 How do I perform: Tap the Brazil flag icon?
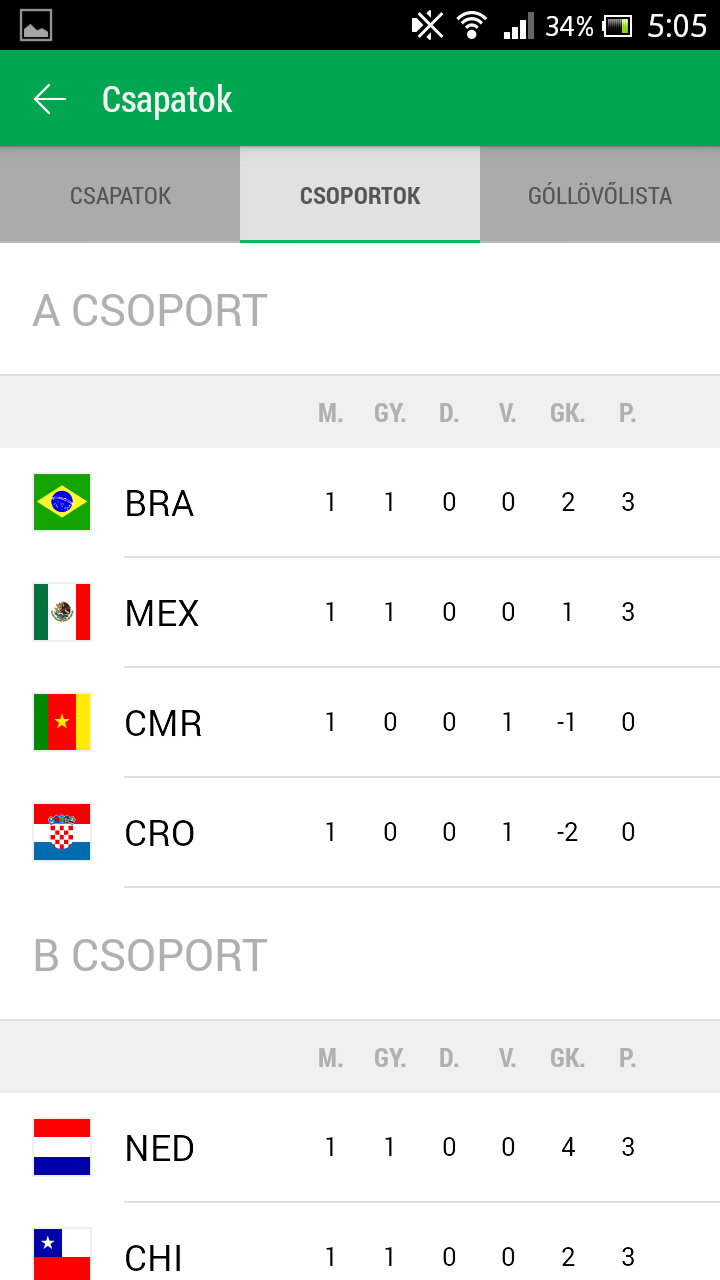click(x=62, y=502)
